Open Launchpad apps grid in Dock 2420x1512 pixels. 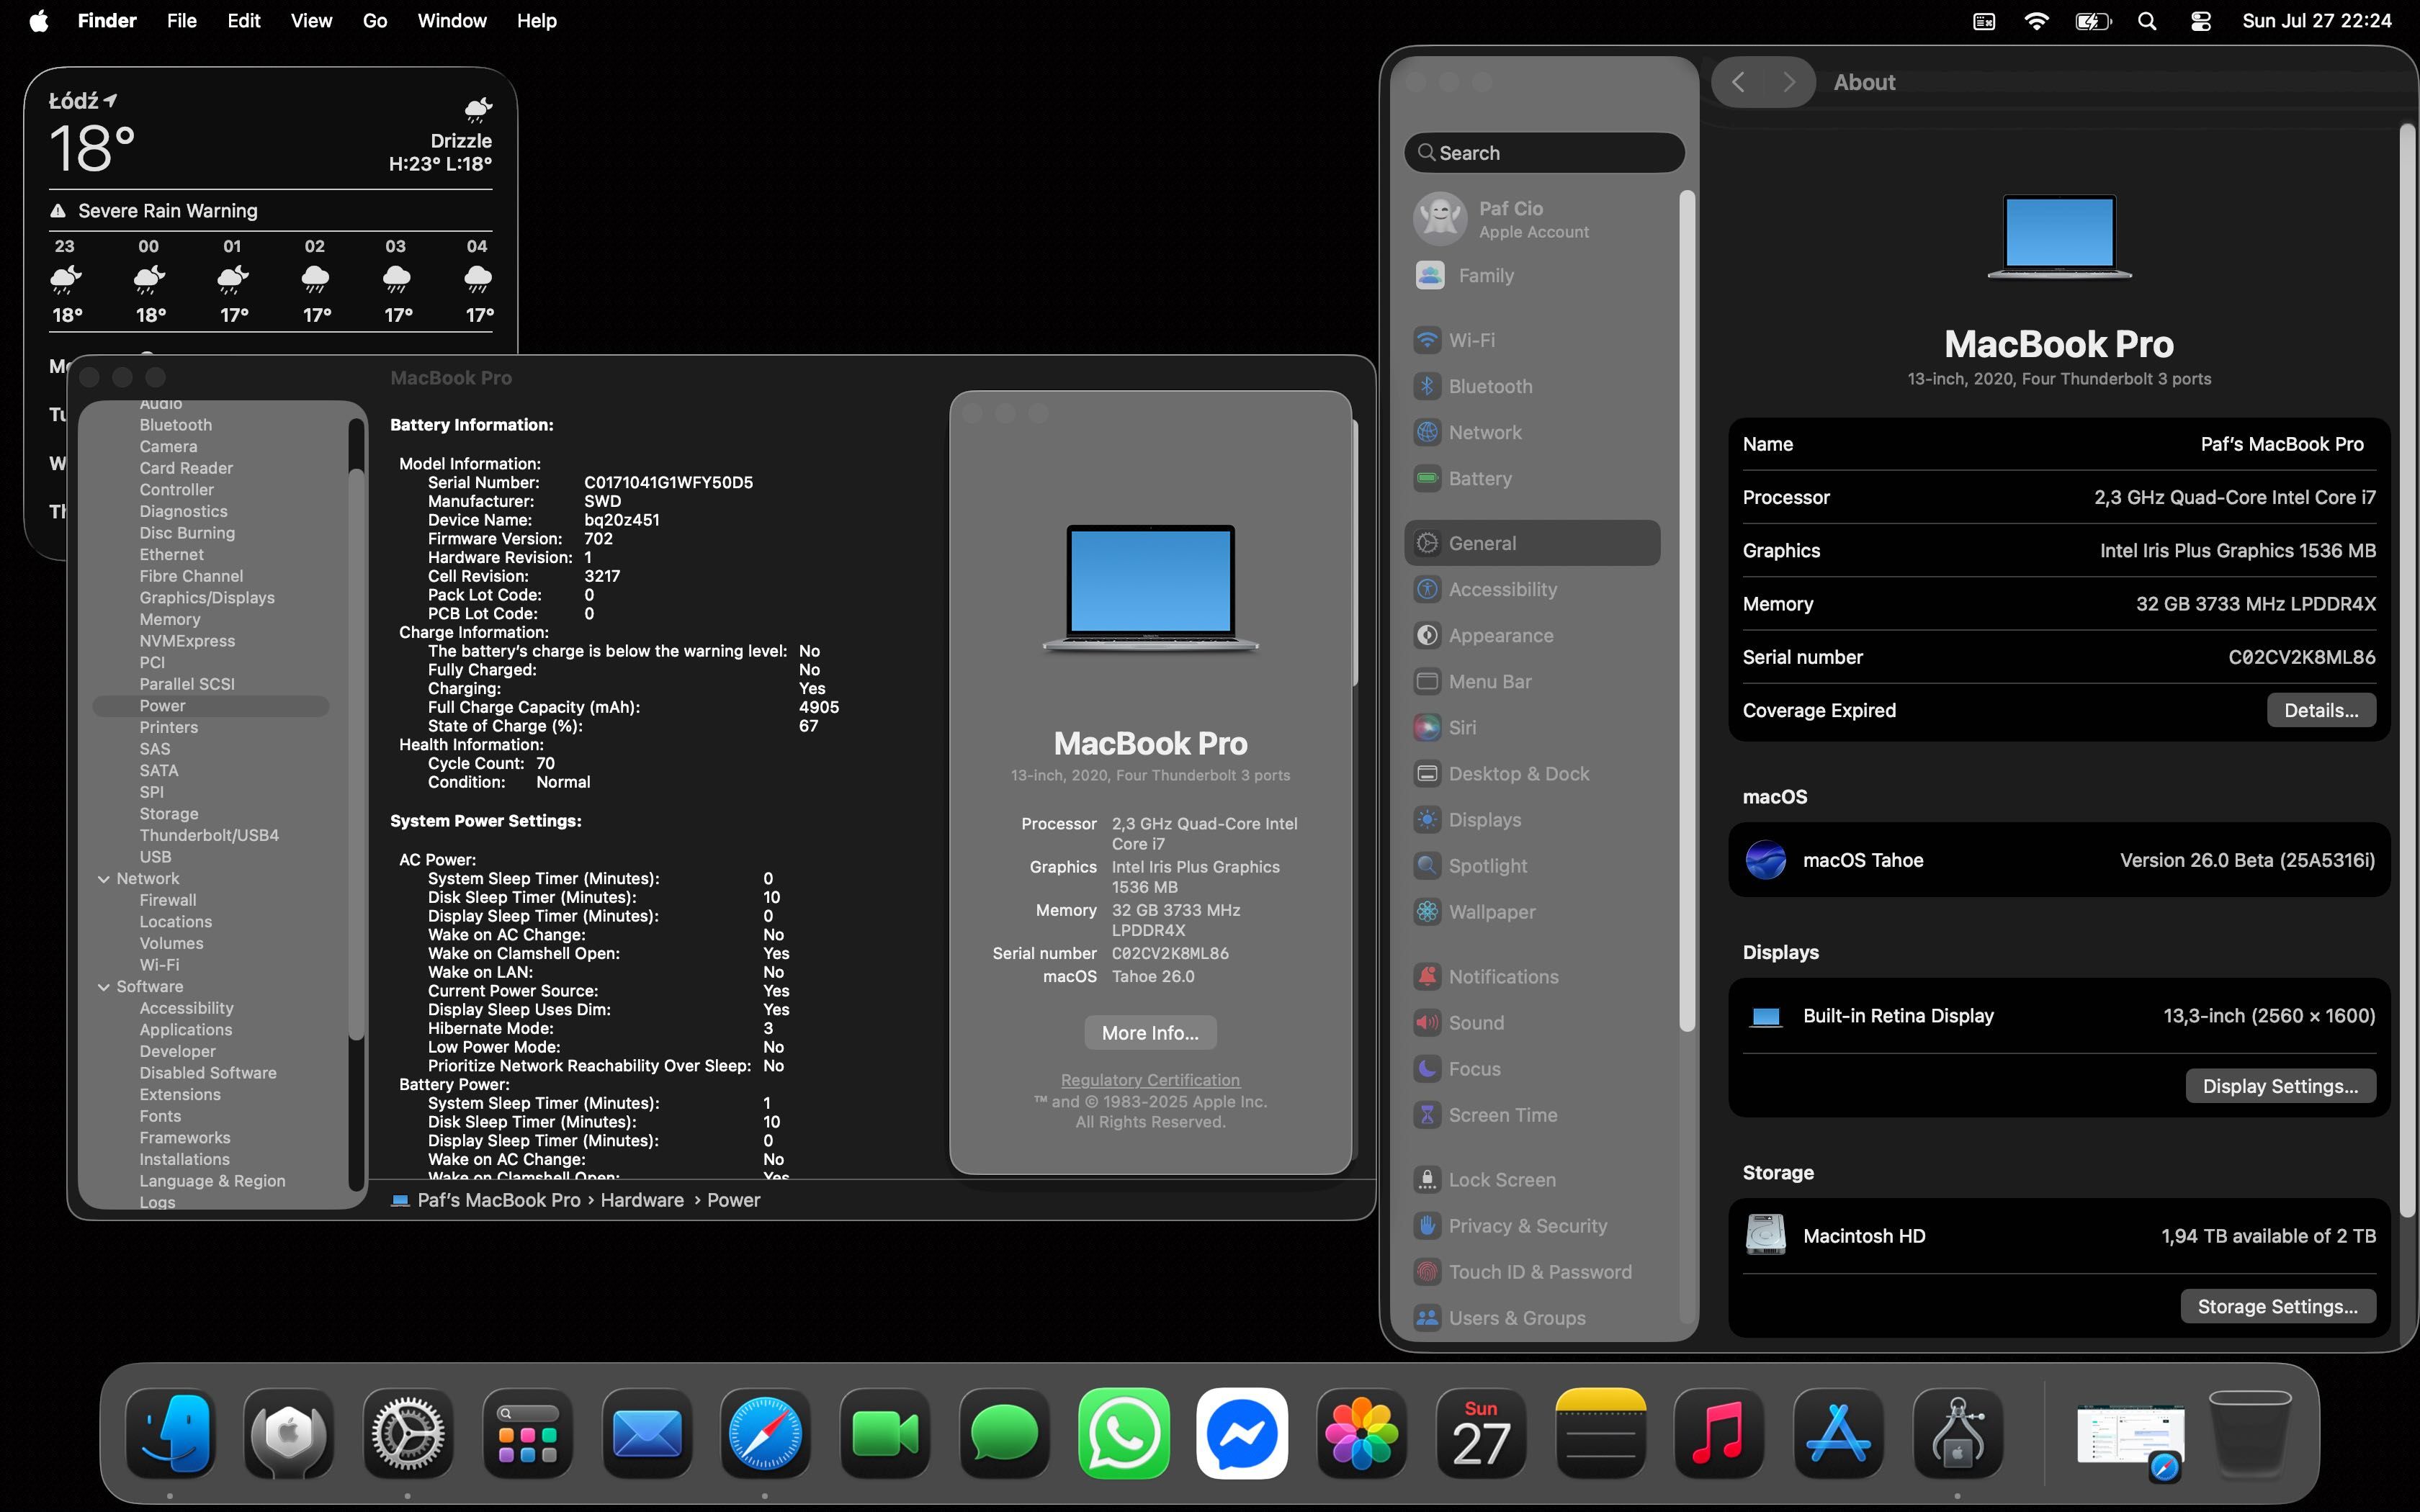pos(527,1433)
